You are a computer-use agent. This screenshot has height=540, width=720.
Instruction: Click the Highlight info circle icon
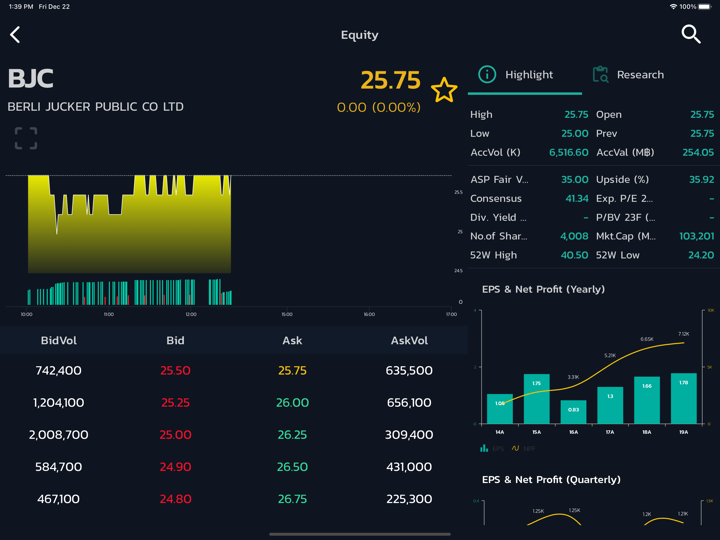(x=487, y=74)
